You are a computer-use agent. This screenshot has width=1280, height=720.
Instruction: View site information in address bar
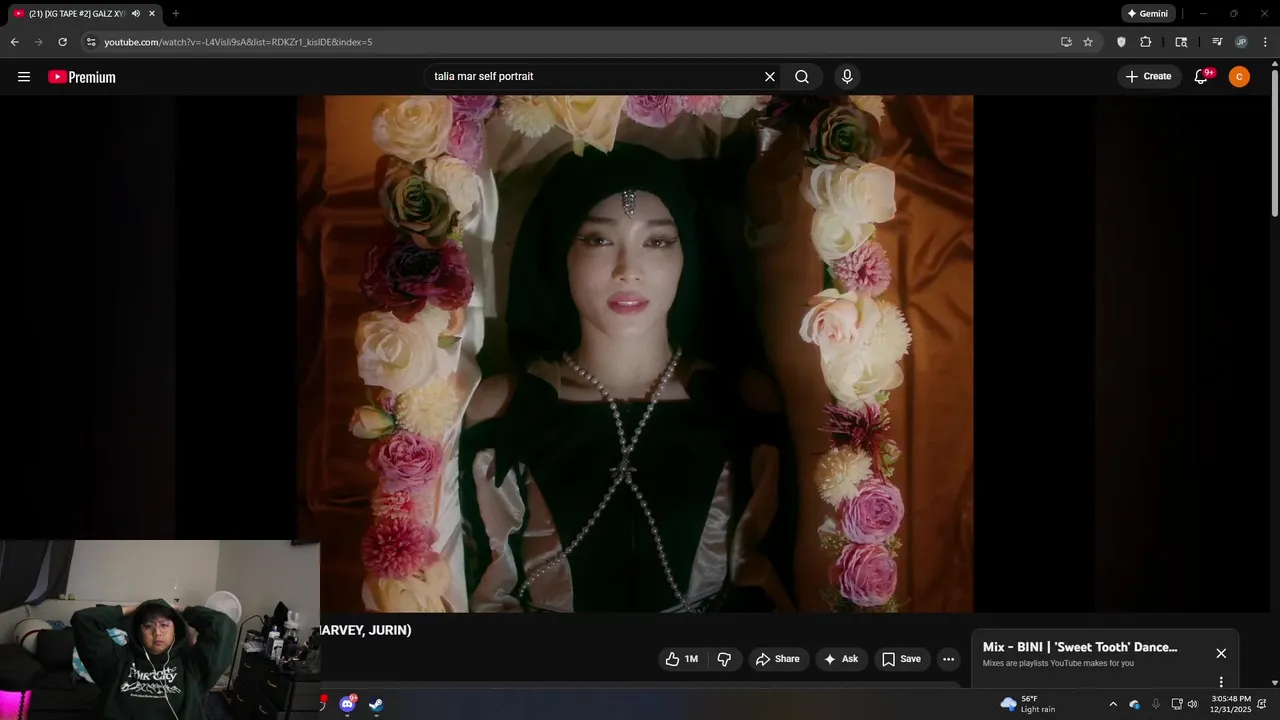tap(91, 42)
